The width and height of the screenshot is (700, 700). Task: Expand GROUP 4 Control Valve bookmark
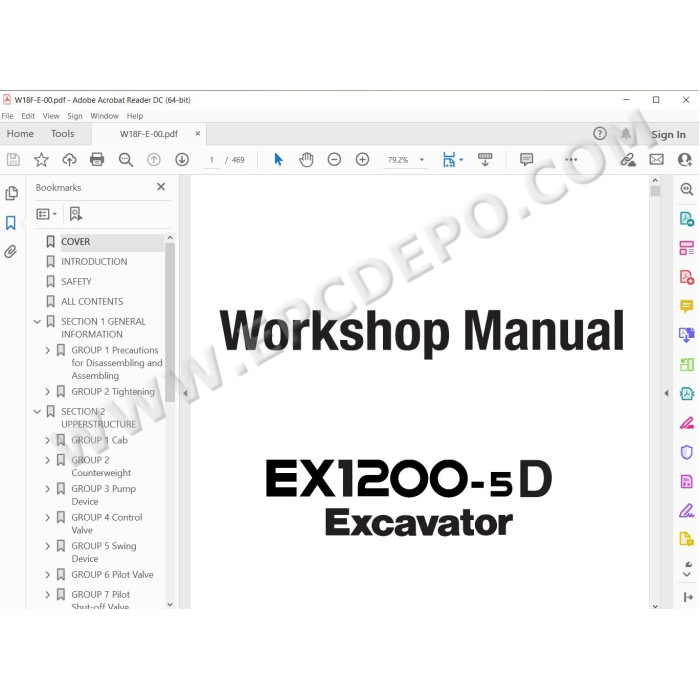48,518
